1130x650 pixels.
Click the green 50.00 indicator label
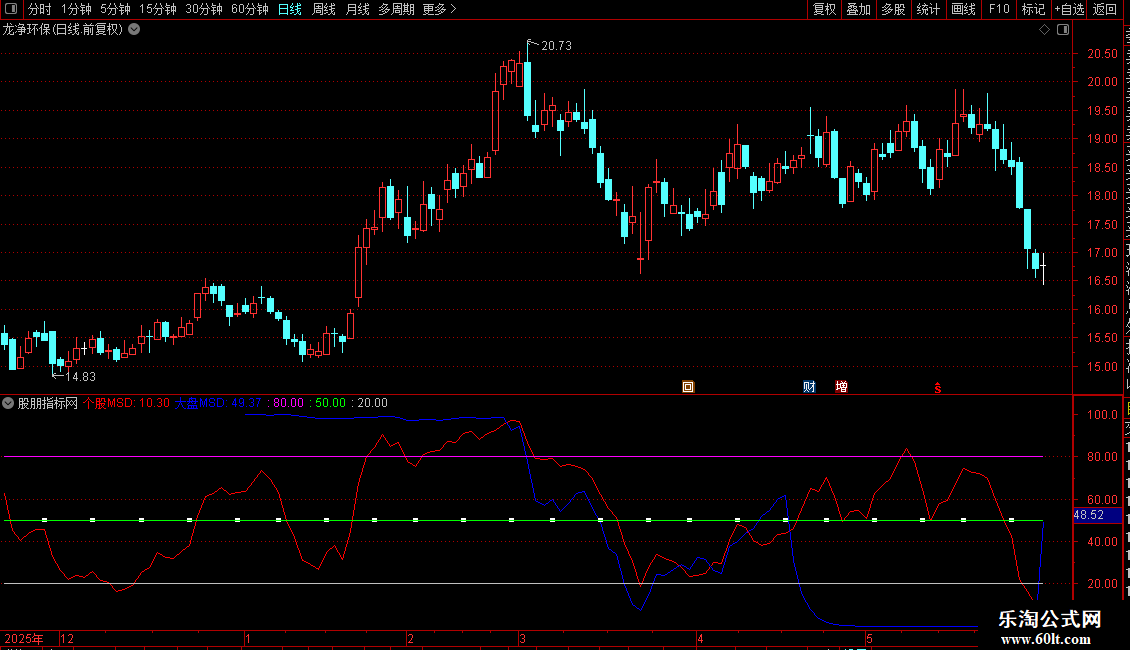[331, 404]
